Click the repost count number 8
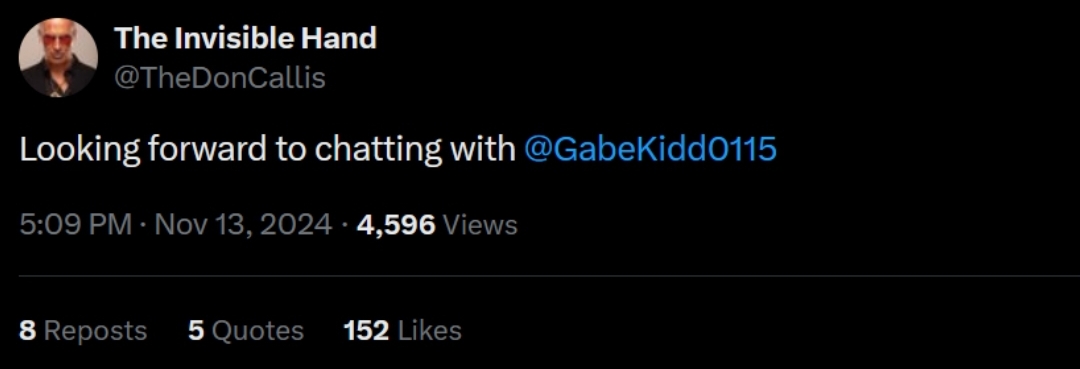The height and width of the screenshot is (369, 1080). point(27,331)
